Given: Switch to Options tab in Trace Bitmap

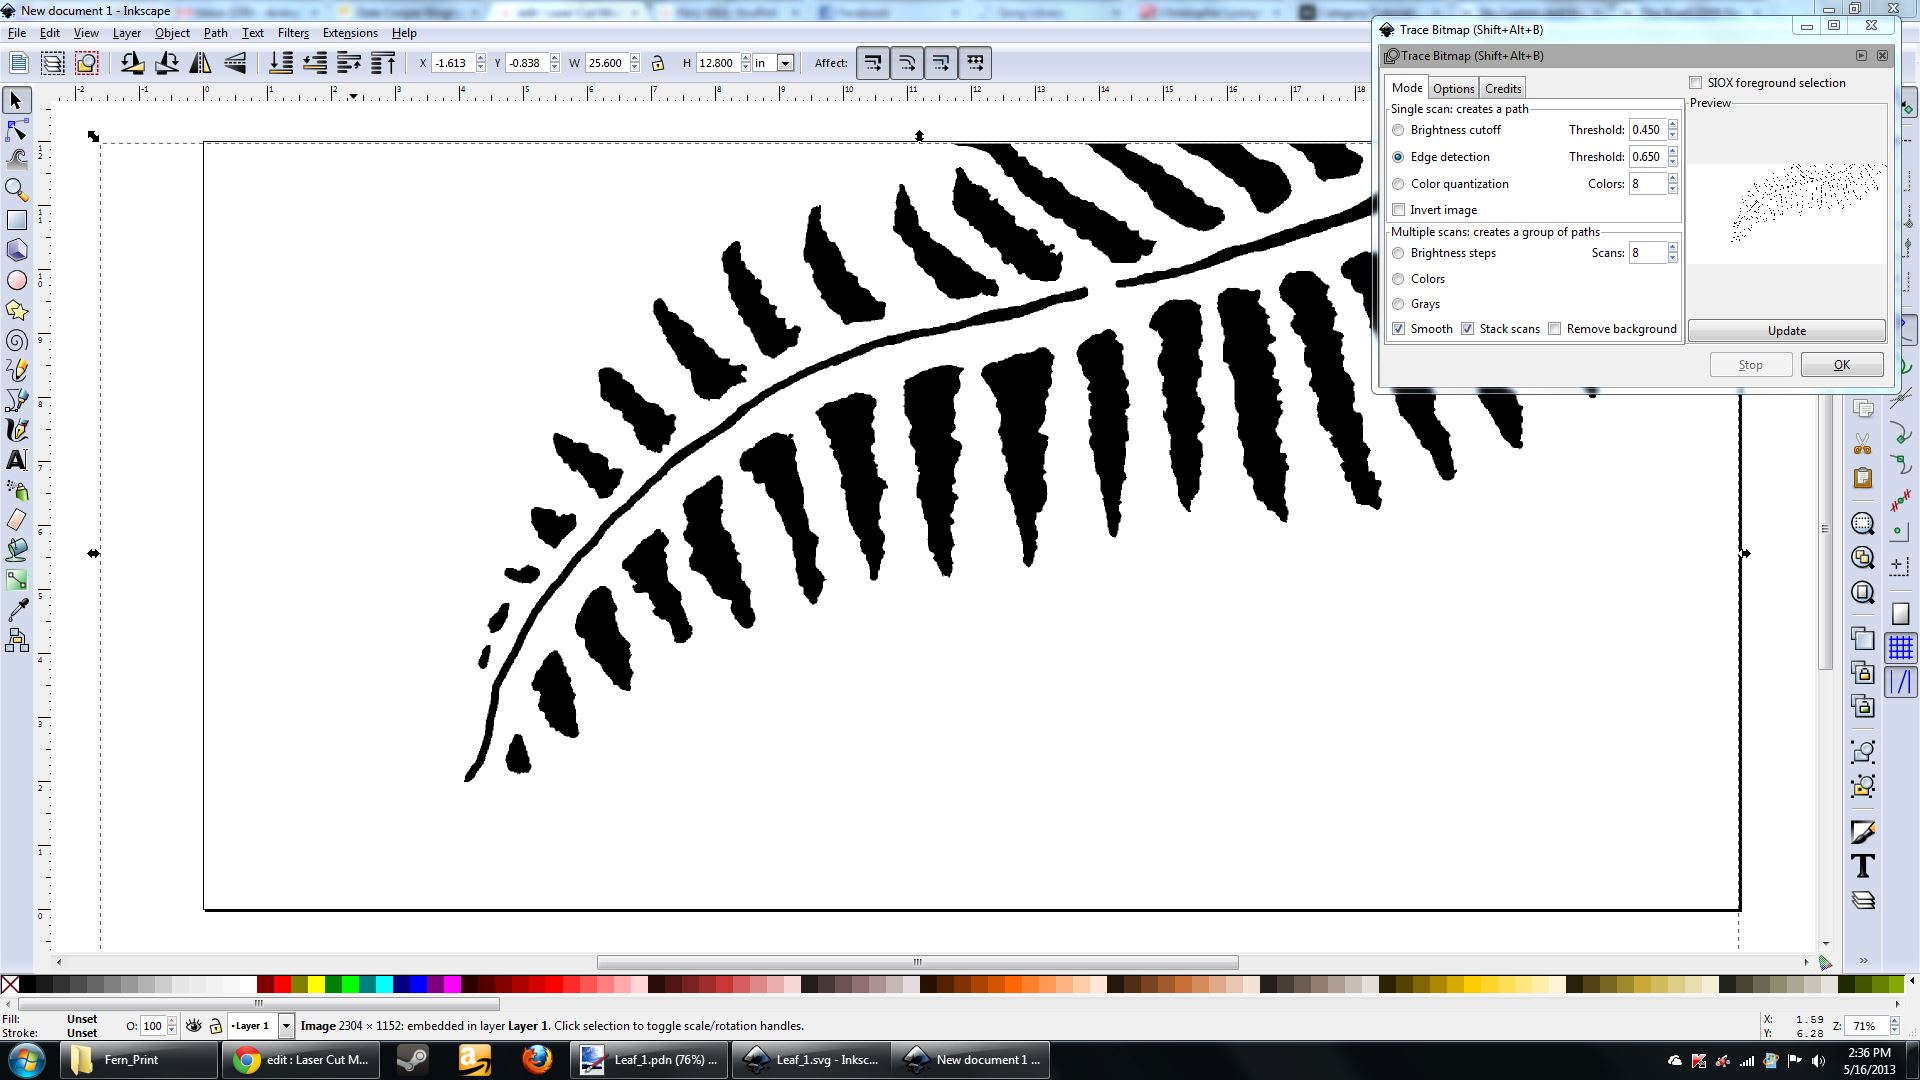Looking at the screenshot, I should tap(1453, 88).
